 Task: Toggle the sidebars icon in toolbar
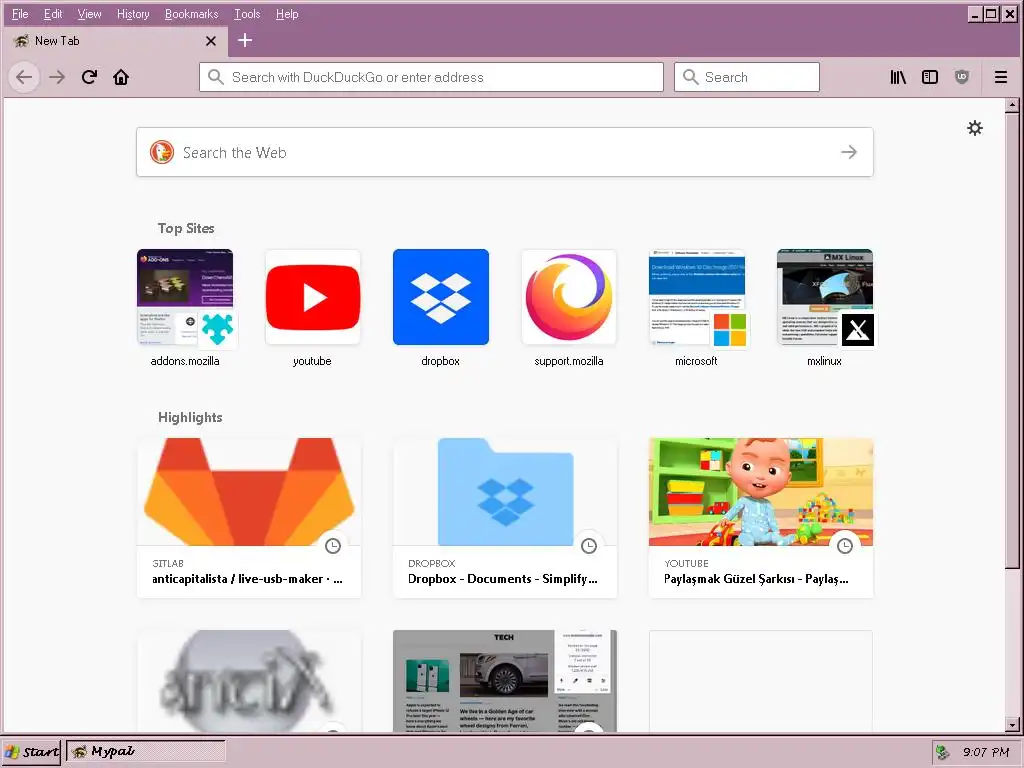[x=929, y=77]
